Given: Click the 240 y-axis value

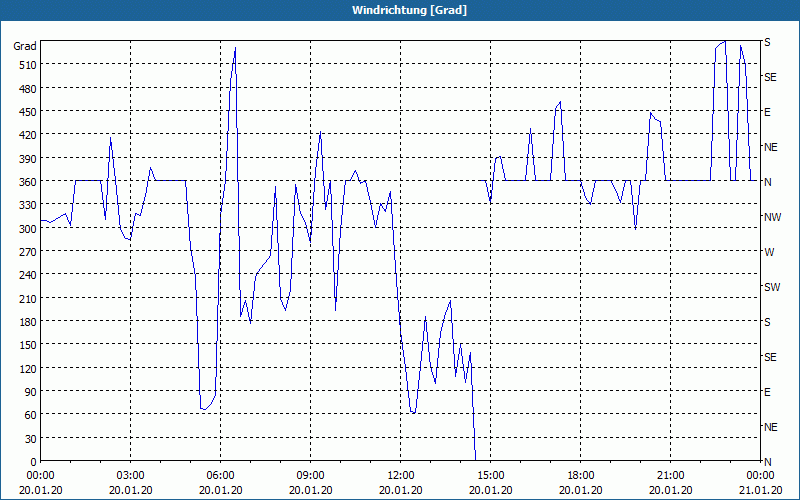Looking at the screenshot, I should pyautogui.click(x=28, y=276).
